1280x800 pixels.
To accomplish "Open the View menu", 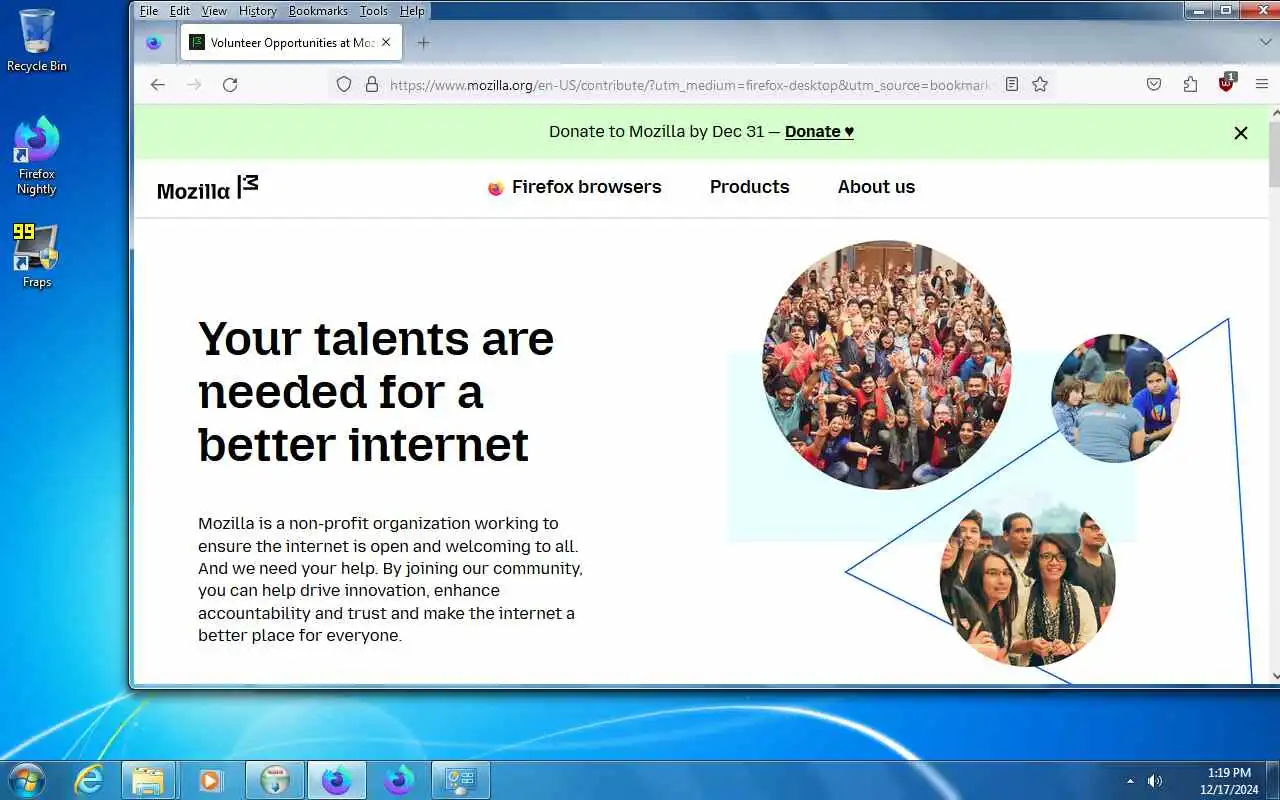I will pos(214,11).
